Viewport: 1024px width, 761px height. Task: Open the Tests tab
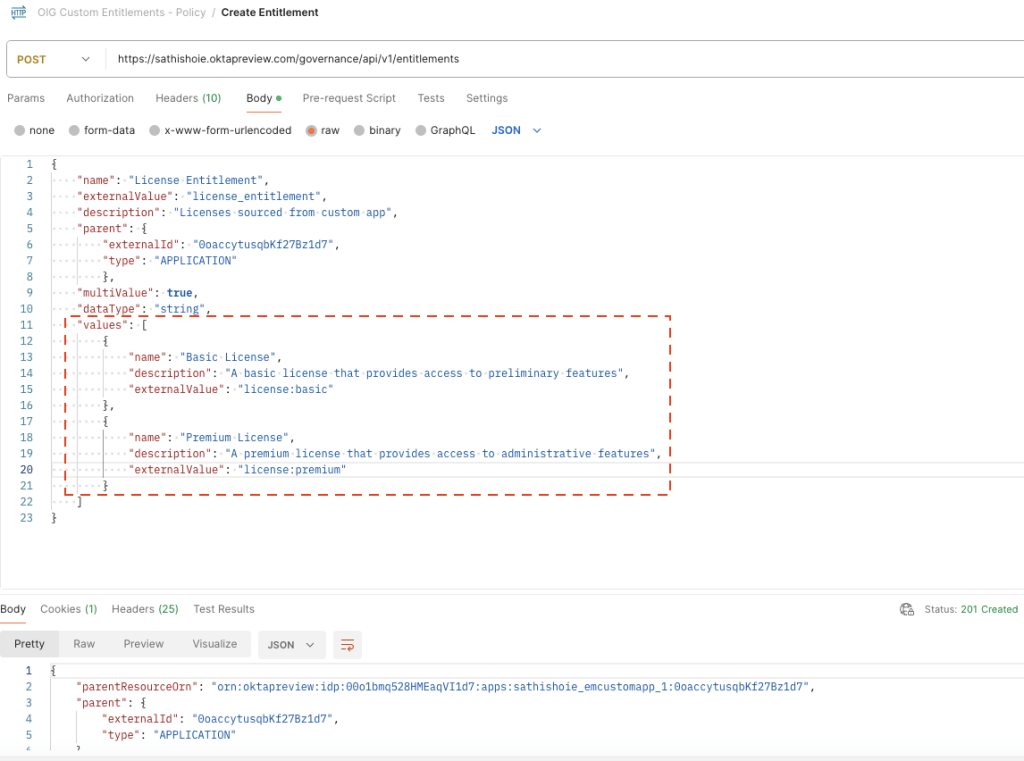[431, 98]
